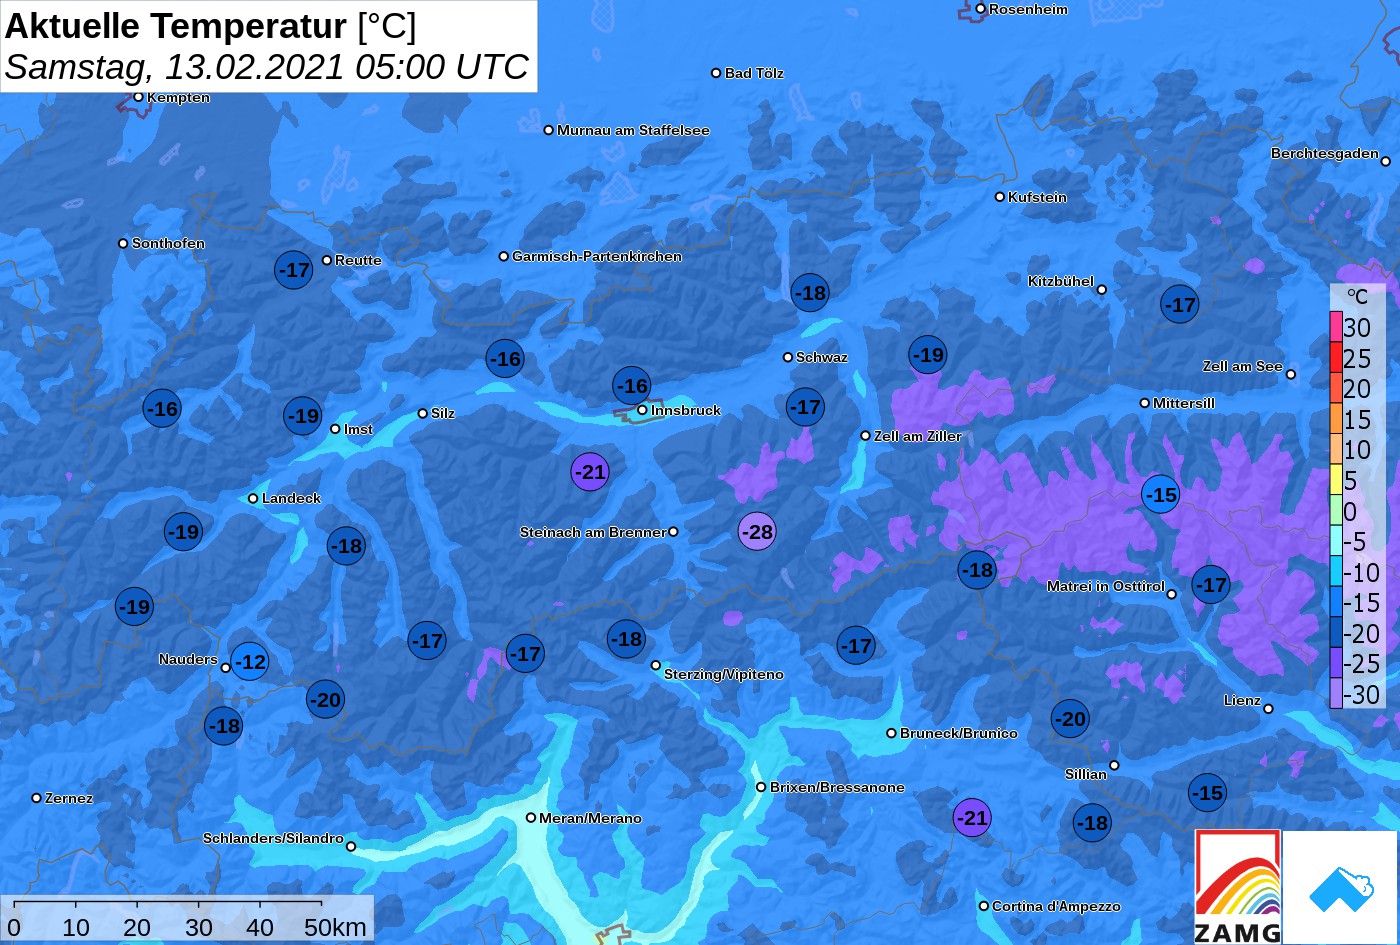The height and width of the screenshot is (945, 1400).
Task: Click the Steinach am Brenner label
Action: click(x=593, y=532)
